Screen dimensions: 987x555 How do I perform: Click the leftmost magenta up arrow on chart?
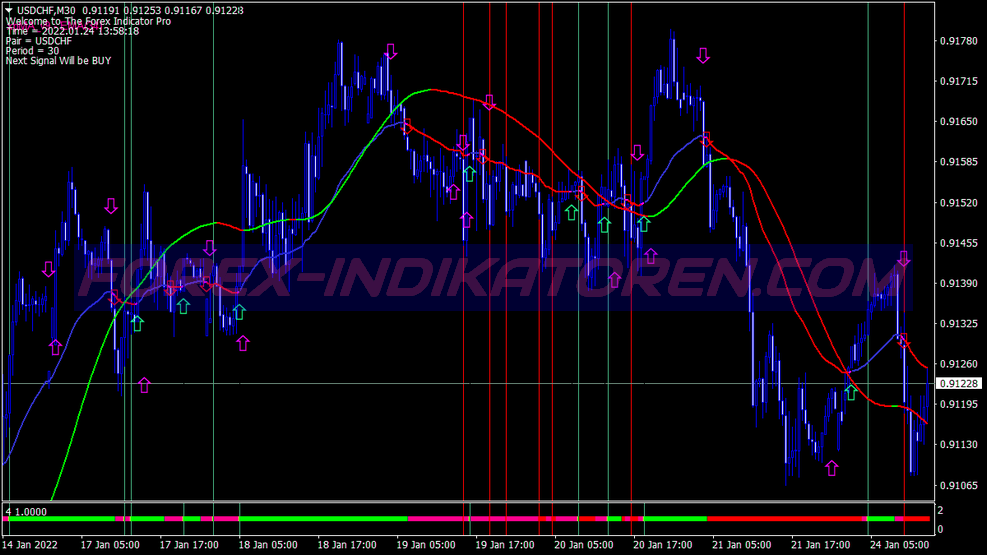pyautogui.click(x=55, y=347)
